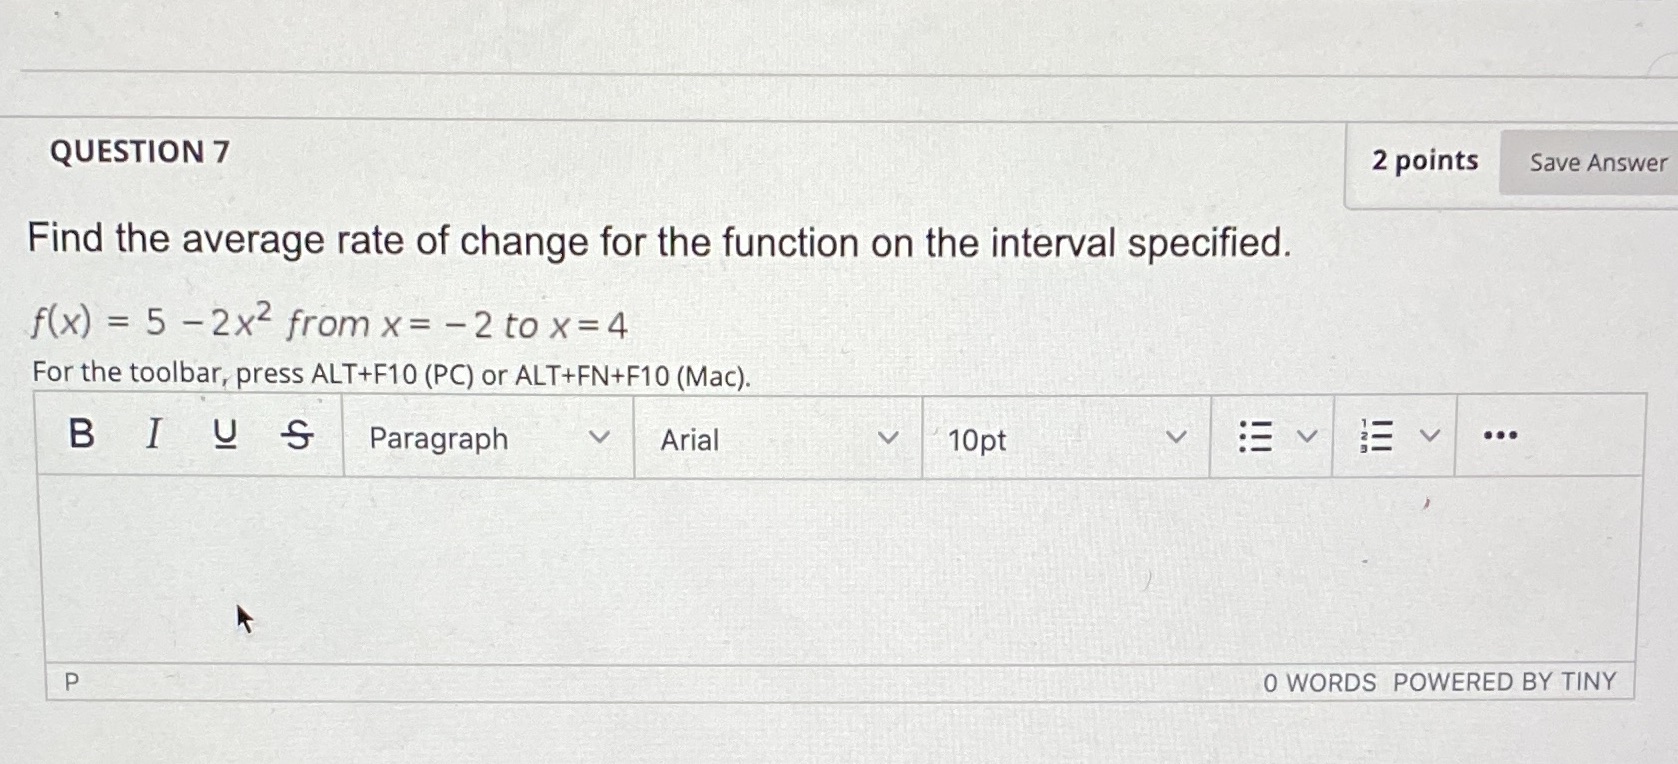This screenshot has width=1678, height=764.
Task: Open more toolbar options with the ellipsis icon
Action: pyautogui.click(x=1500, y=435)
